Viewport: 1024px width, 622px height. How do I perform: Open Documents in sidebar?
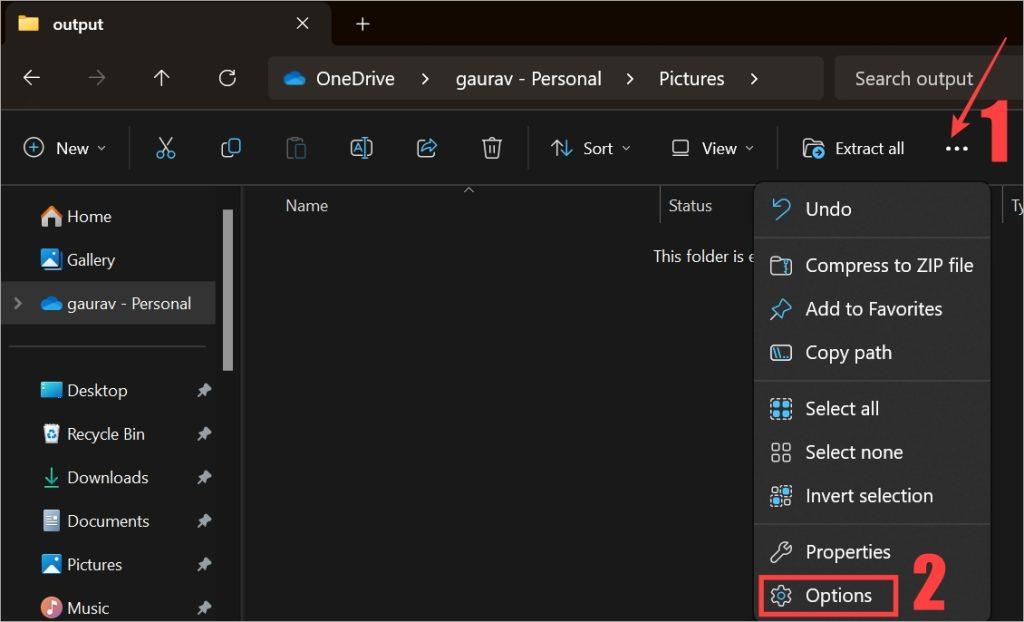coord(95,521)
